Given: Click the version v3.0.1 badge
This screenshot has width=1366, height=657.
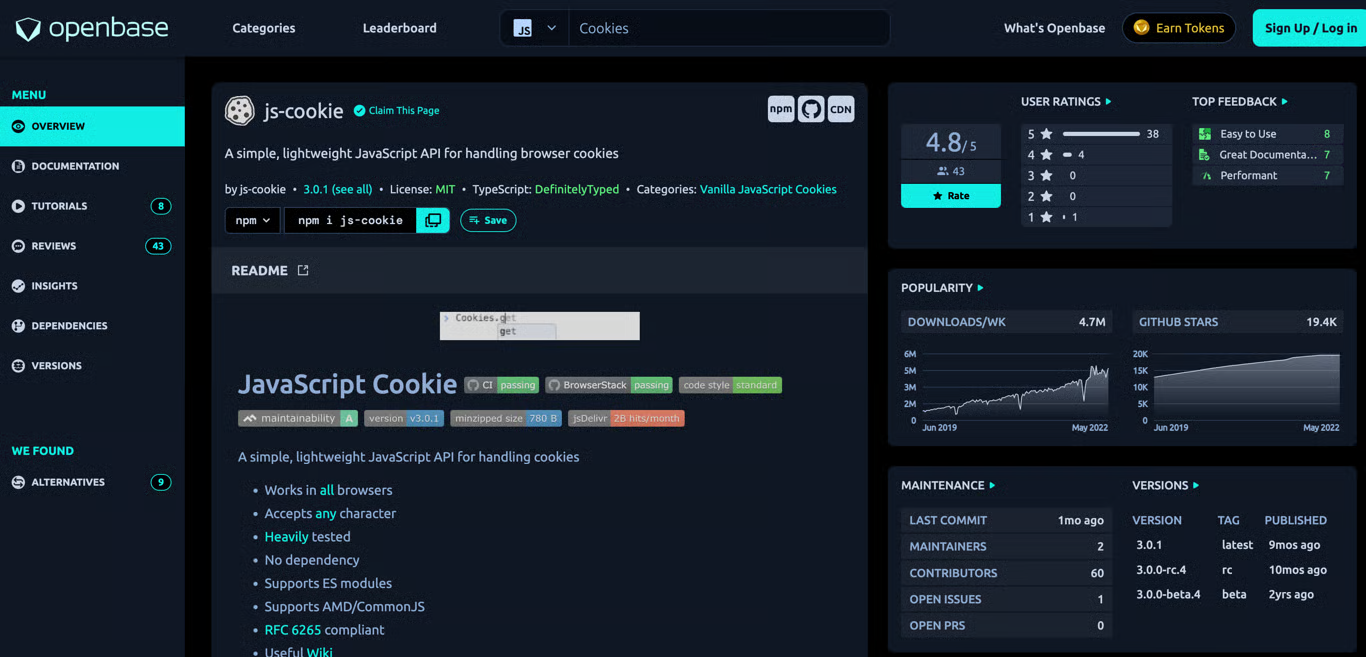Looking at the screenshot, I should pos(404,418).
